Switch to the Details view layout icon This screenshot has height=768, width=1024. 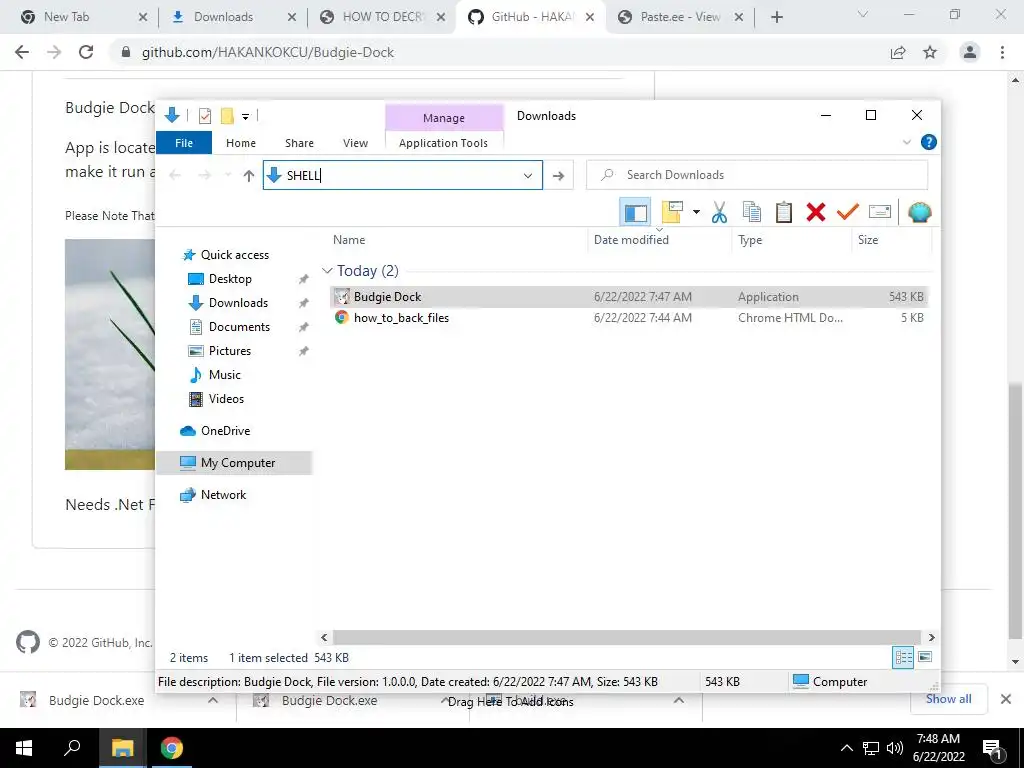click(903, 658)
